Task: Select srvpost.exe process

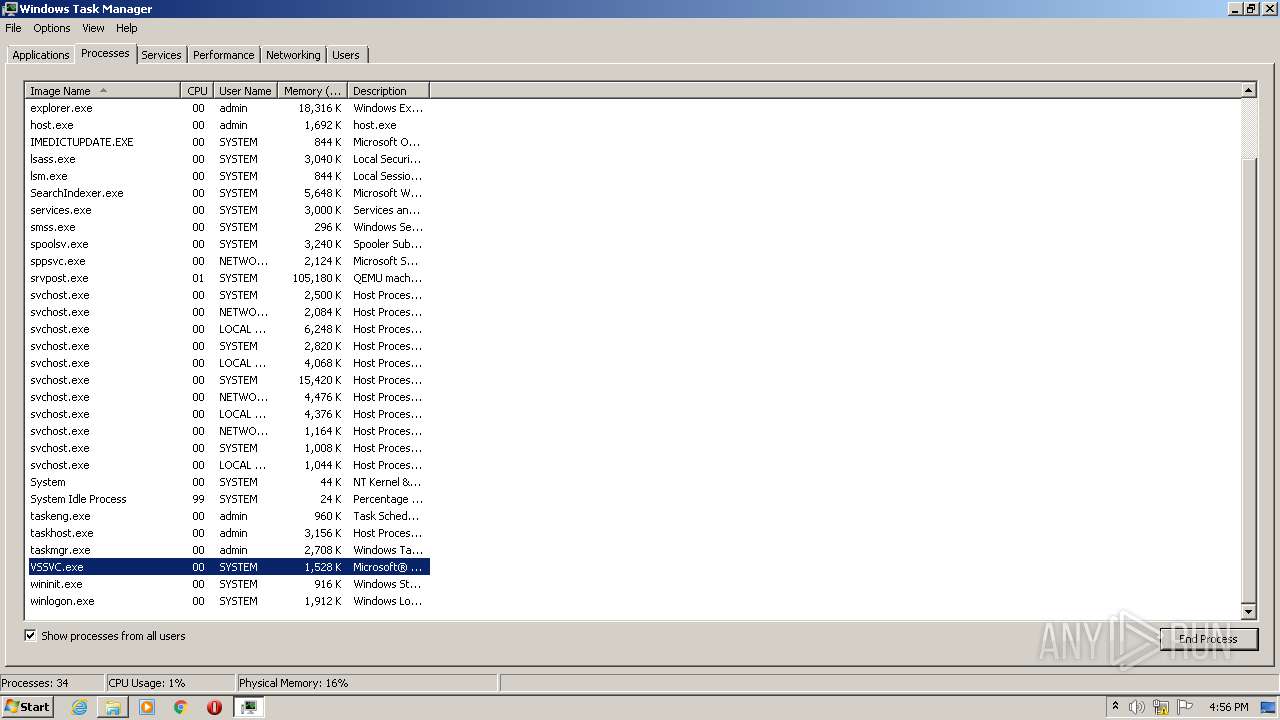Action: pos(227,278)
